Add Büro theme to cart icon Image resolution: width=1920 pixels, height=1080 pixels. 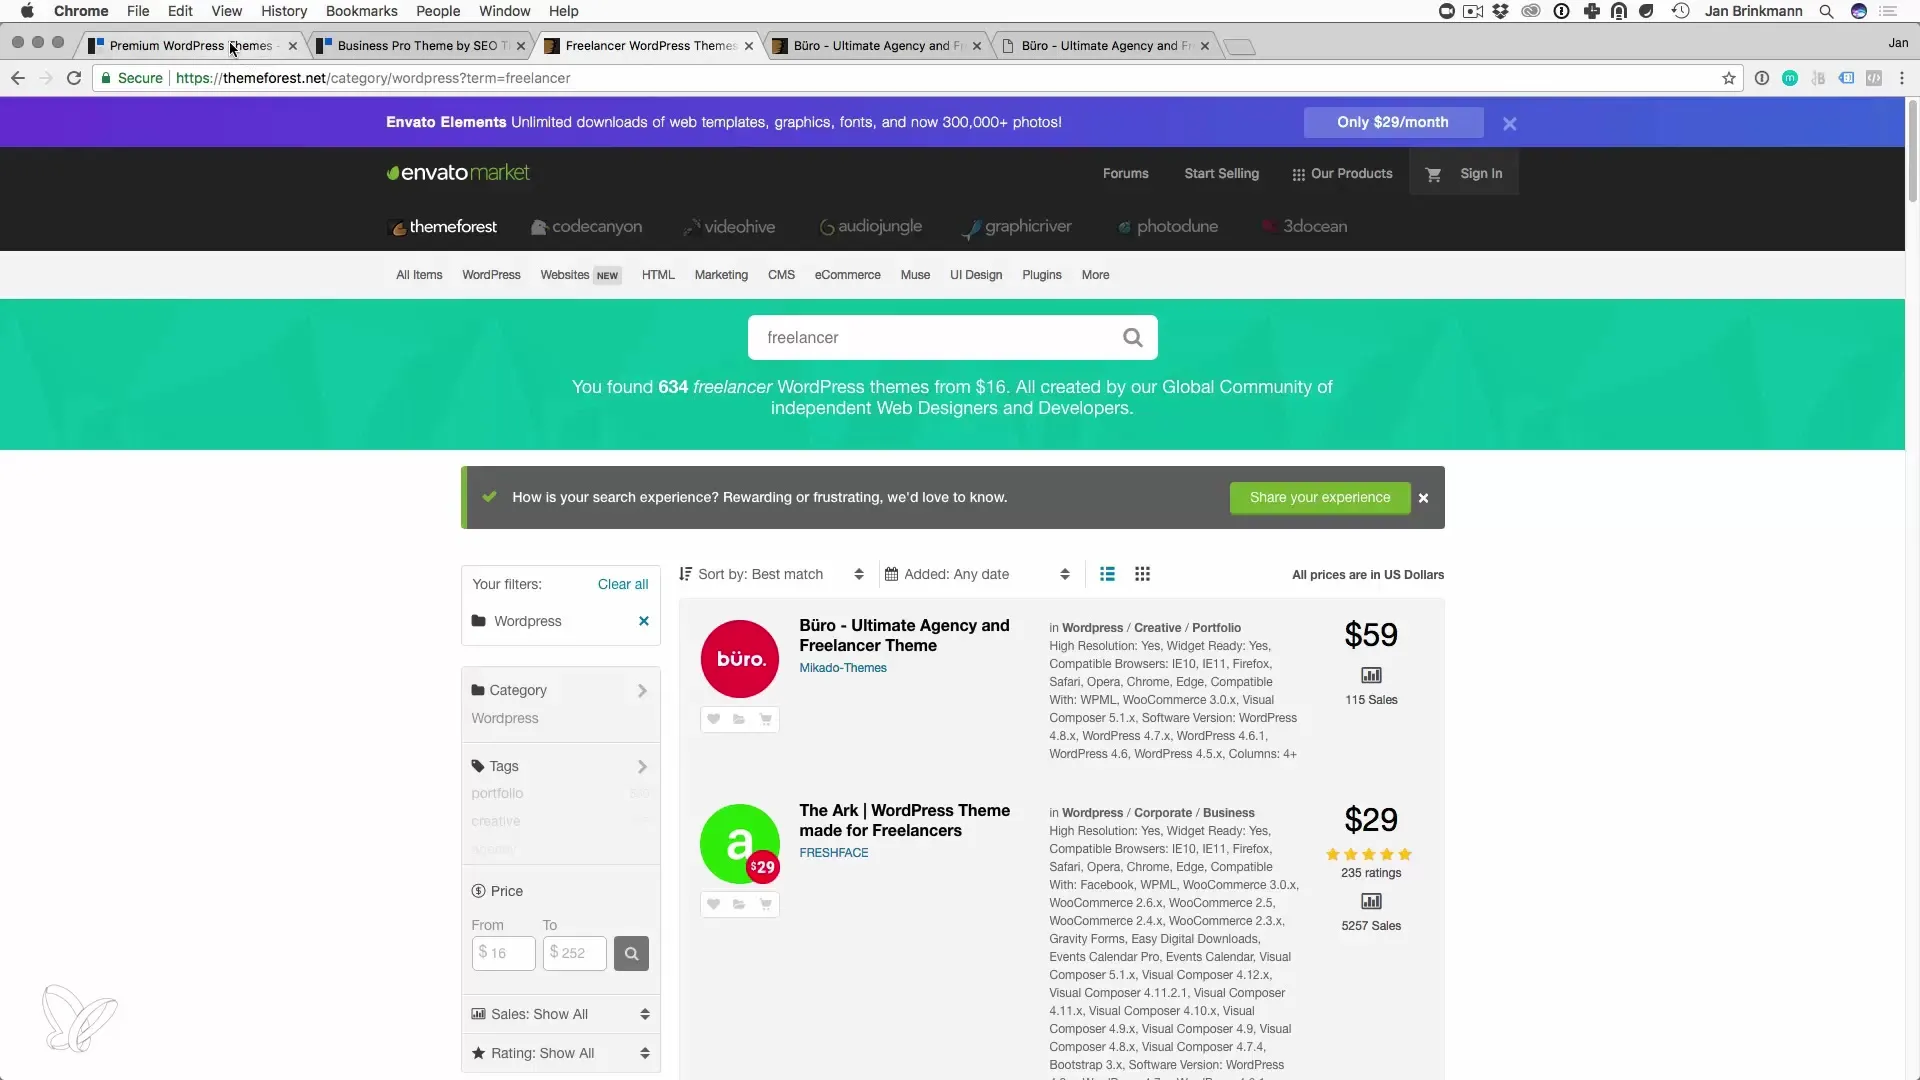click(x=766, y=719)
